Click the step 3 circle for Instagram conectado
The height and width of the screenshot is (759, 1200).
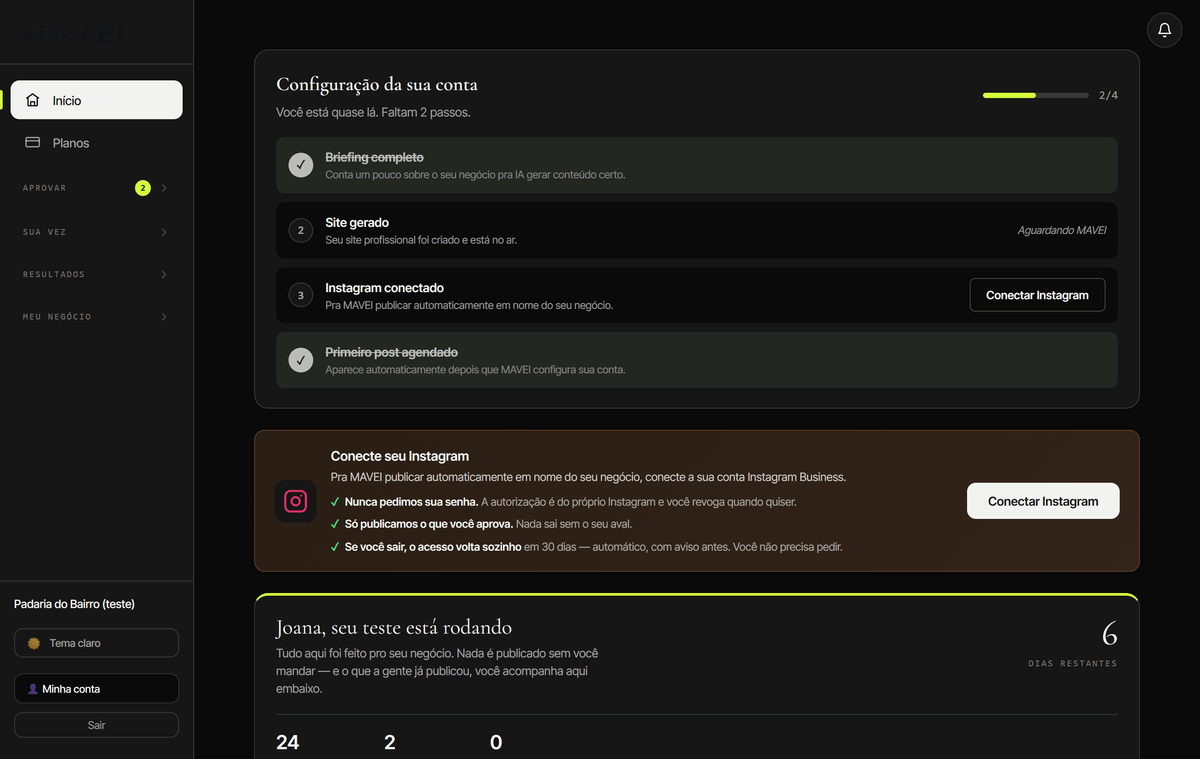click(x=301, y=295)
